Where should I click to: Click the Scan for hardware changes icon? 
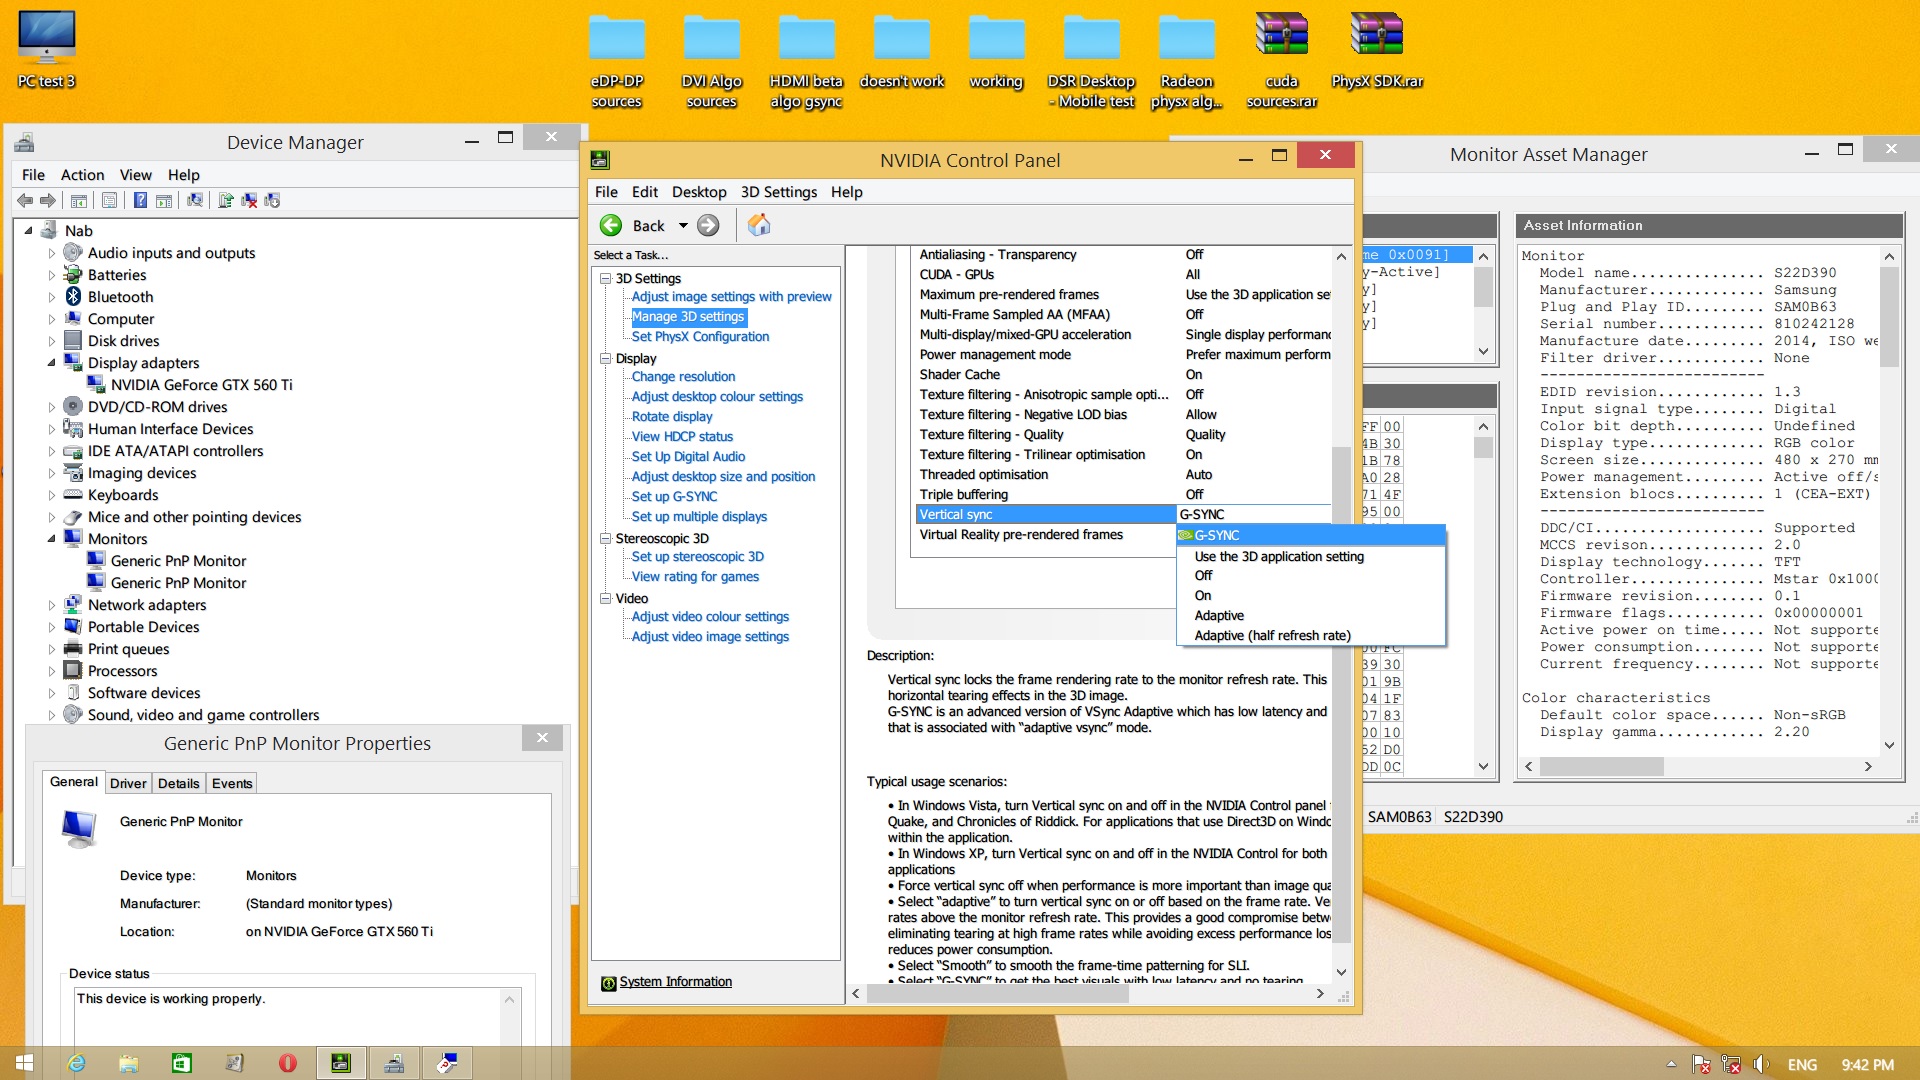click(195, 201)
